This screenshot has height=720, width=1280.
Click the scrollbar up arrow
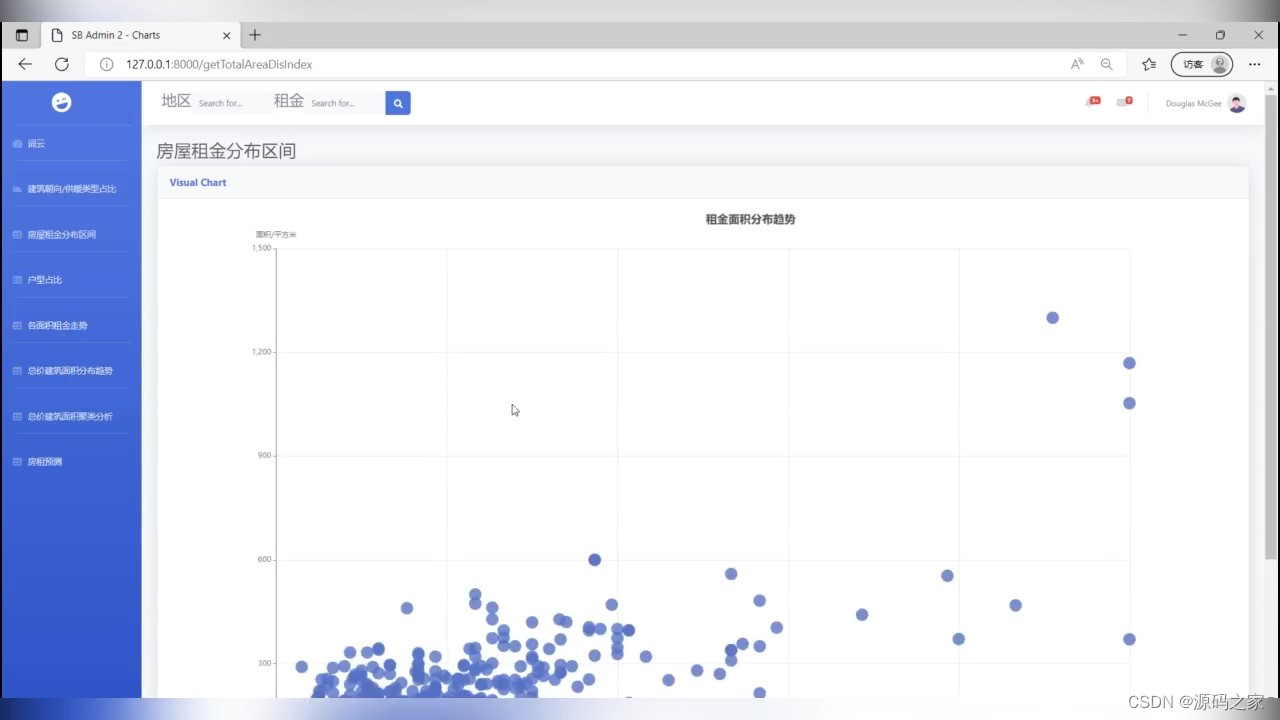point(1271,88)
